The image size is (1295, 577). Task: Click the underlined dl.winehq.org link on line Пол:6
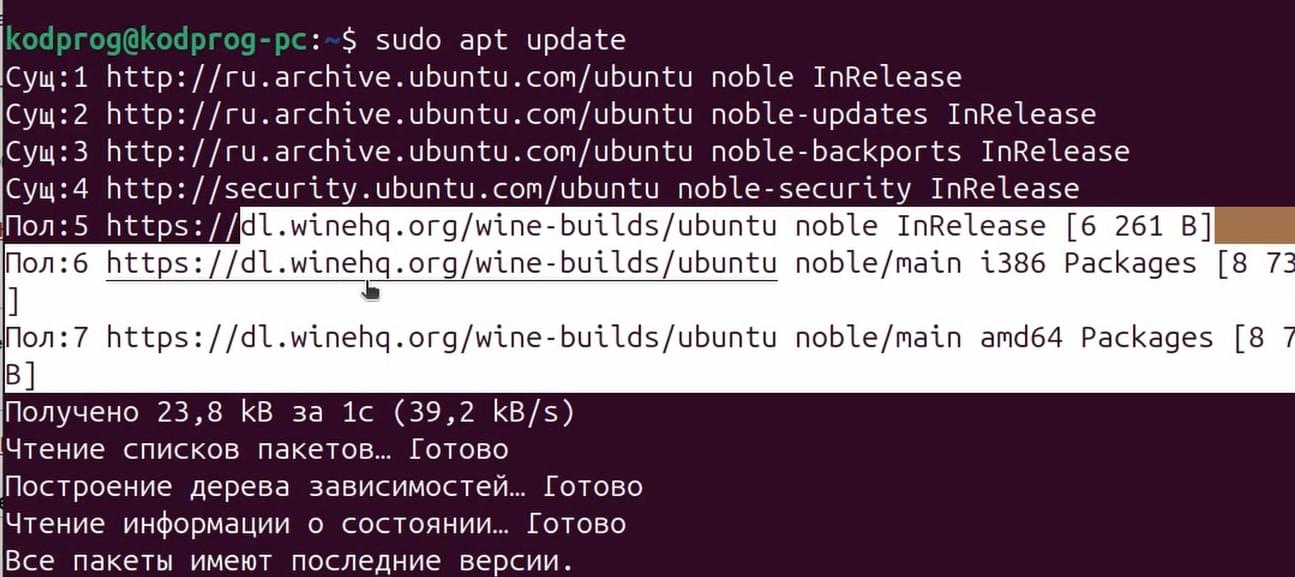pos(441,264)
